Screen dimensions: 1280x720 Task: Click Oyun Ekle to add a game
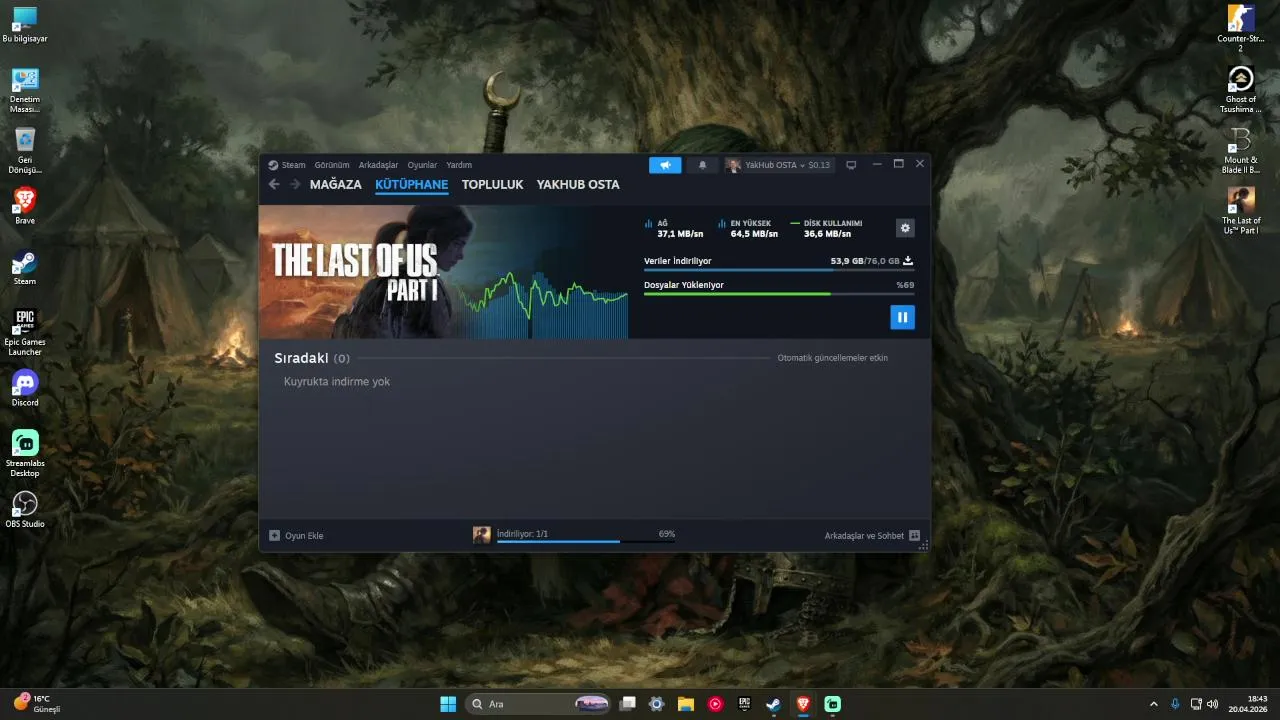296,535
